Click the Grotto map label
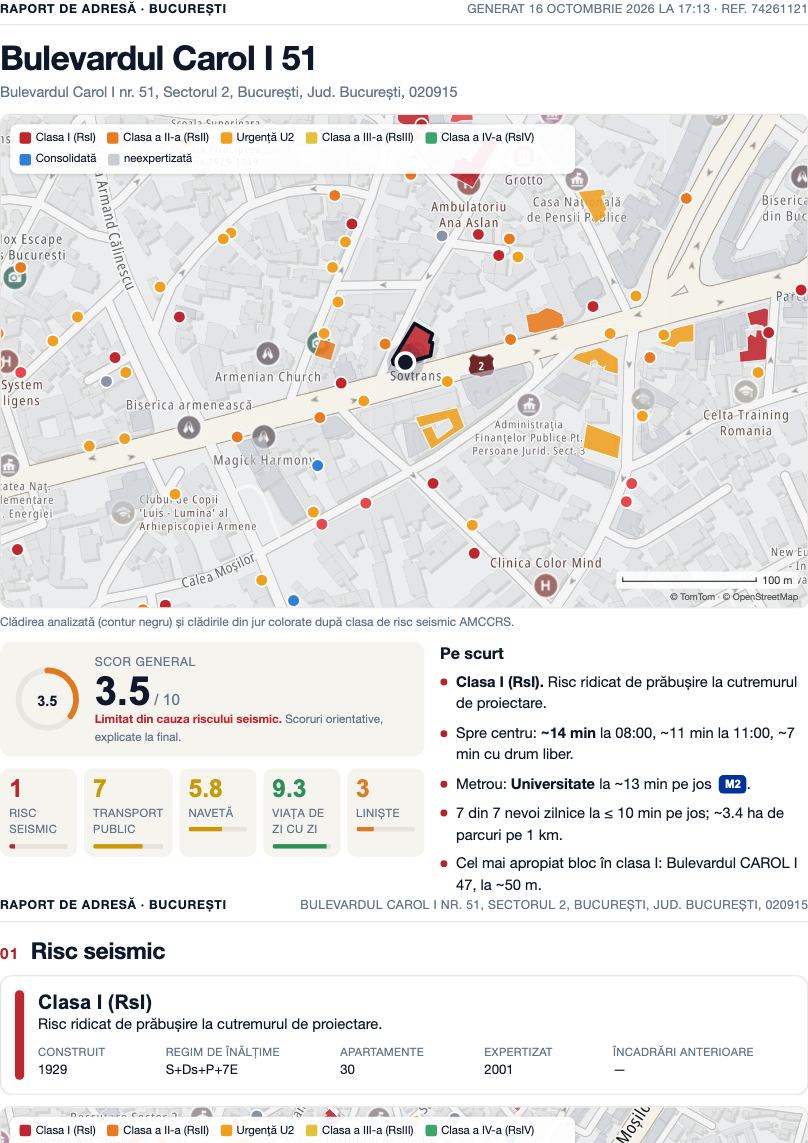This screenshot has height=1143, width=808. pyautogui.click(x=524, y=180)
